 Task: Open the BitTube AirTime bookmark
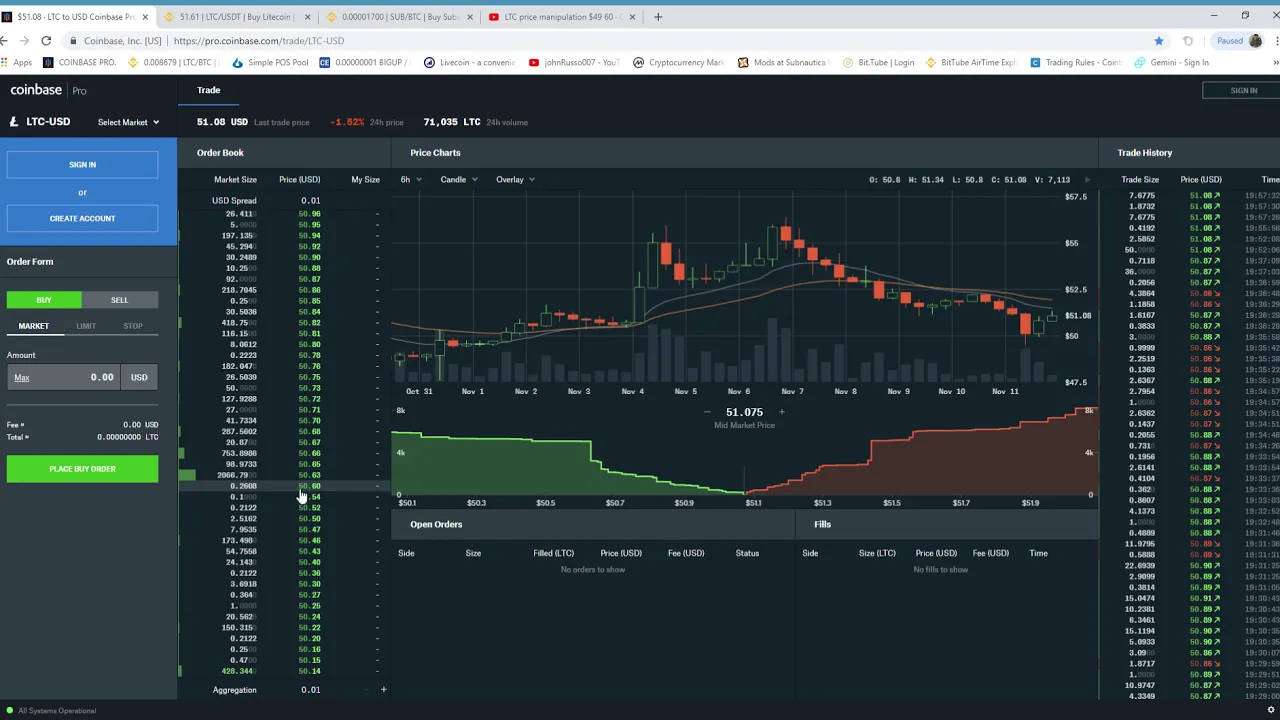coord(971,62)
